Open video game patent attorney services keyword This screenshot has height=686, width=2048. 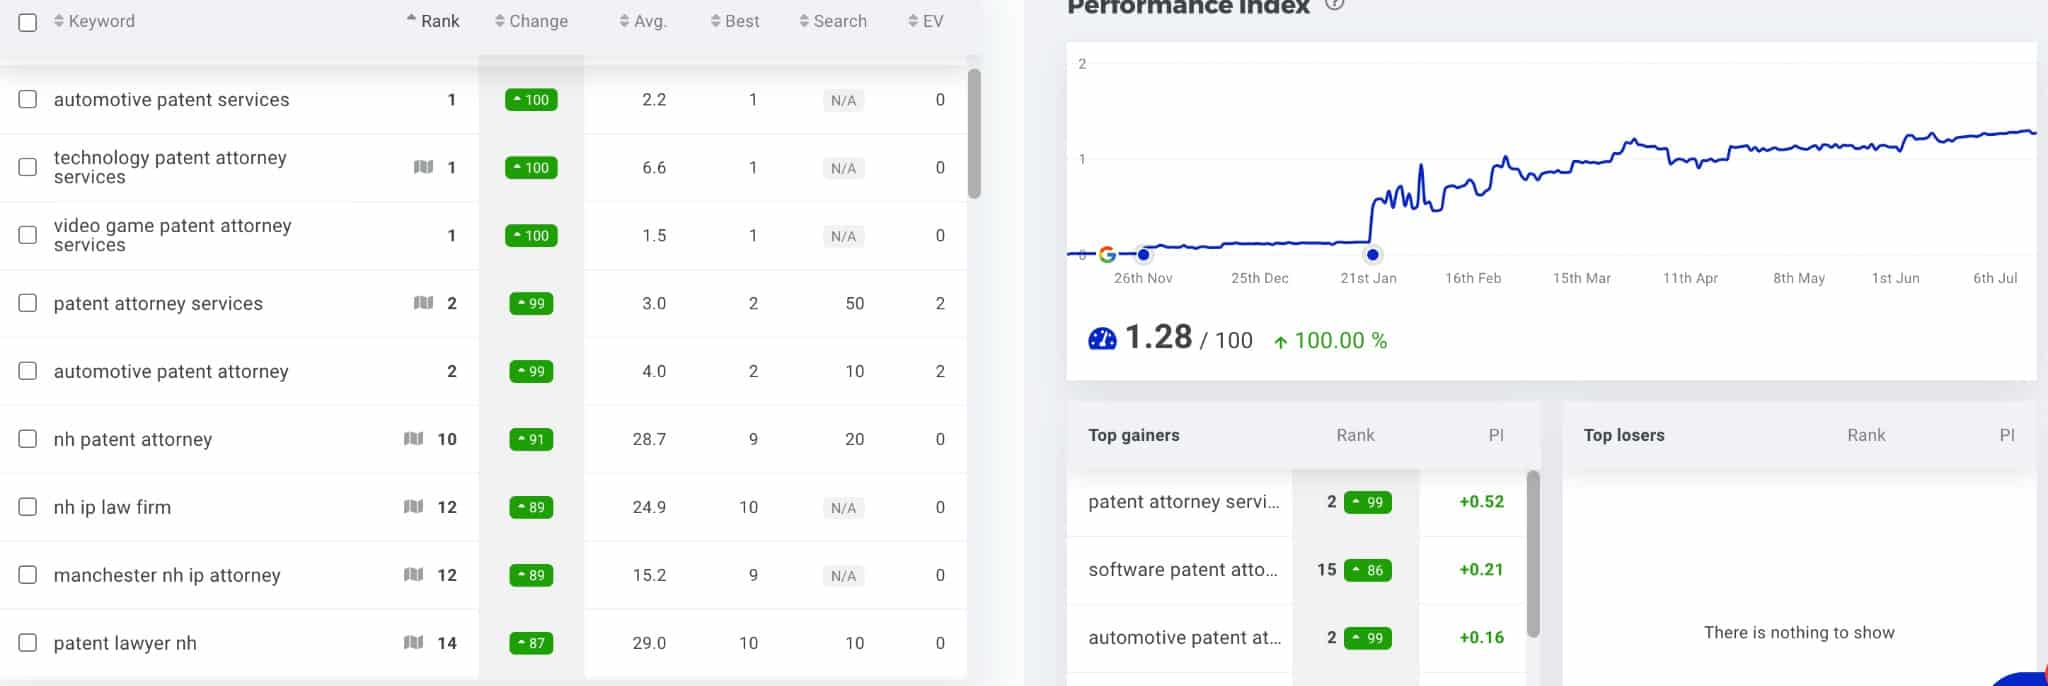pyautogui.click(x=172, y=235)
